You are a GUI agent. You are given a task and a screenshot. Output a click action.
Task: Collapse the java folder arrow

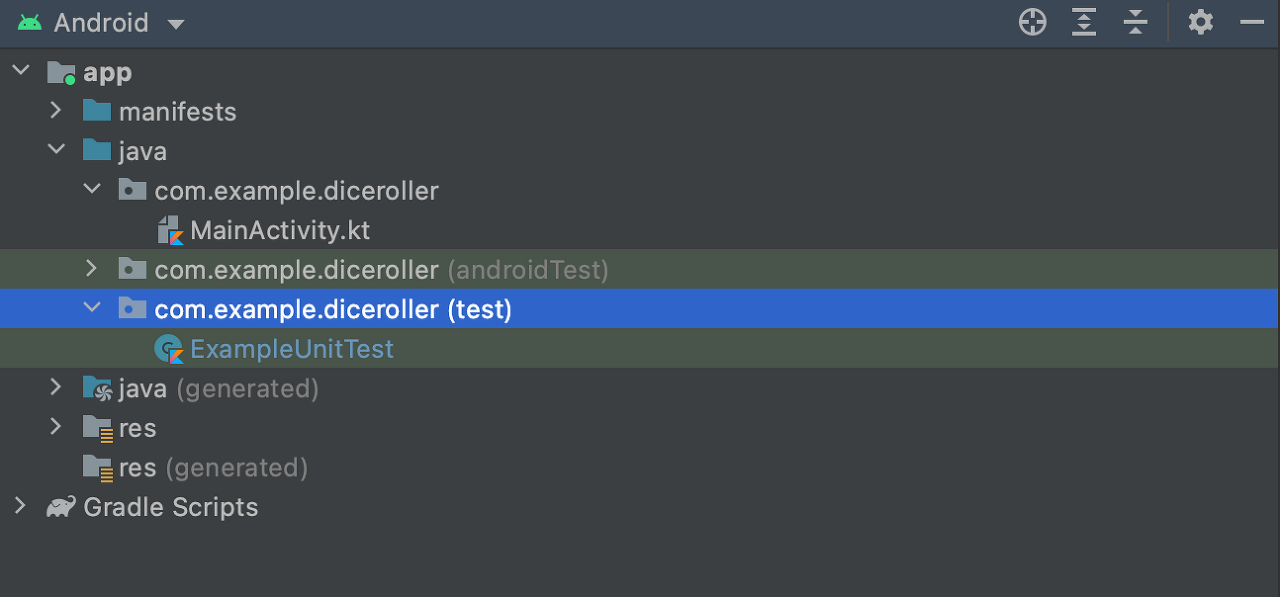click(56, 150)
